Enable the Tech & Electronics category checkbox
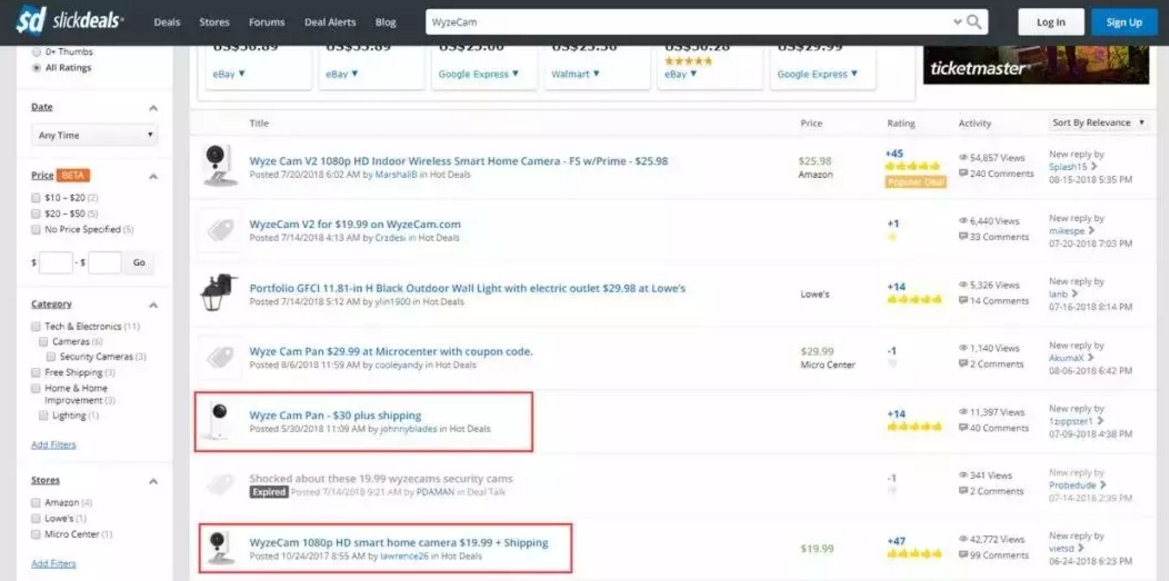1169x581 pixels. pyautogui.click(x=37, y=326)
